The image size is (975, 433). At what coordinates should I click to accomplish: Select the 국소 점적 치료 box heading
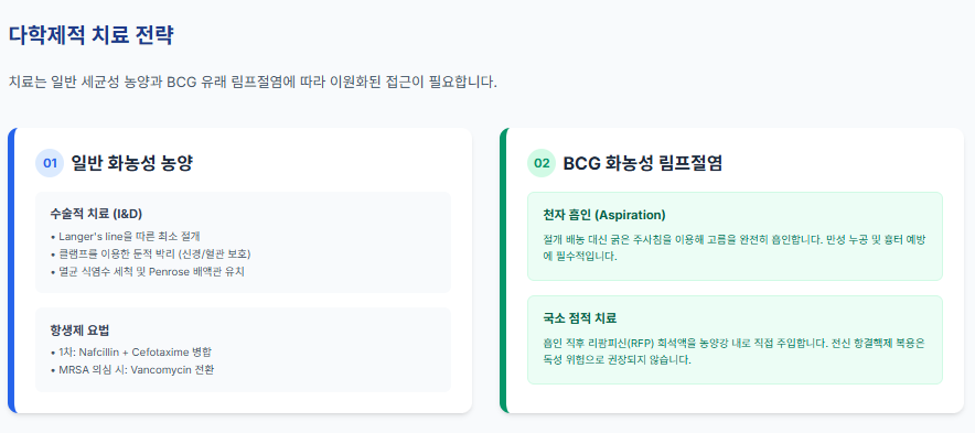[x=580, y=319]
